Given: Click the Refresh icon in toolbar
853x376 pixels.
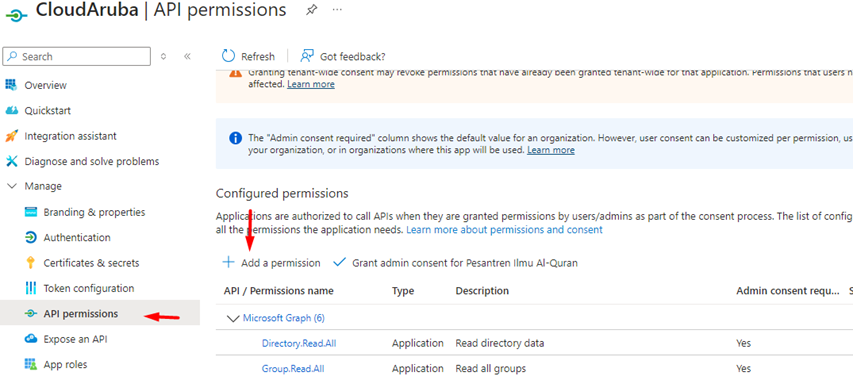Looking at the screenshot, I should click(x=228, y=56).
